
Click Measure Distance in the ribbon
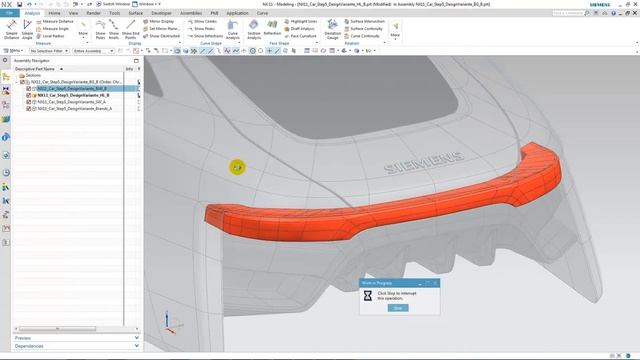pyautogui.click(x=55, y=21)
